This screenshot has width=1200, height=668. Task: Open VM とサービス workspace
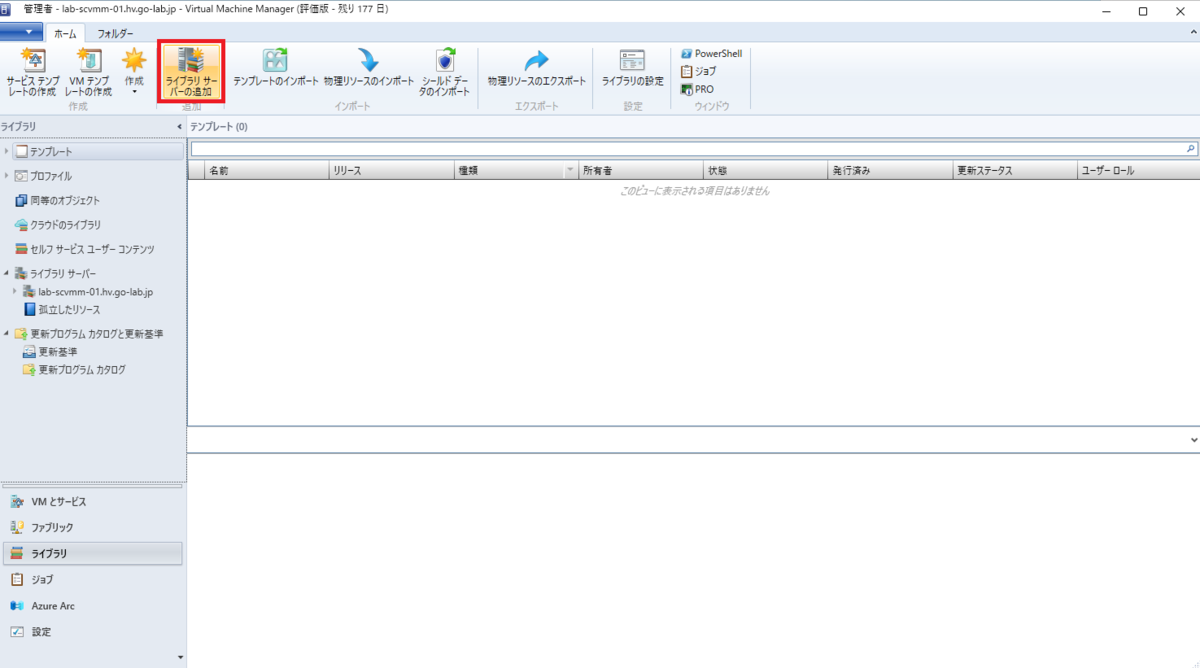pyautogui.click(x=92, y=501)
